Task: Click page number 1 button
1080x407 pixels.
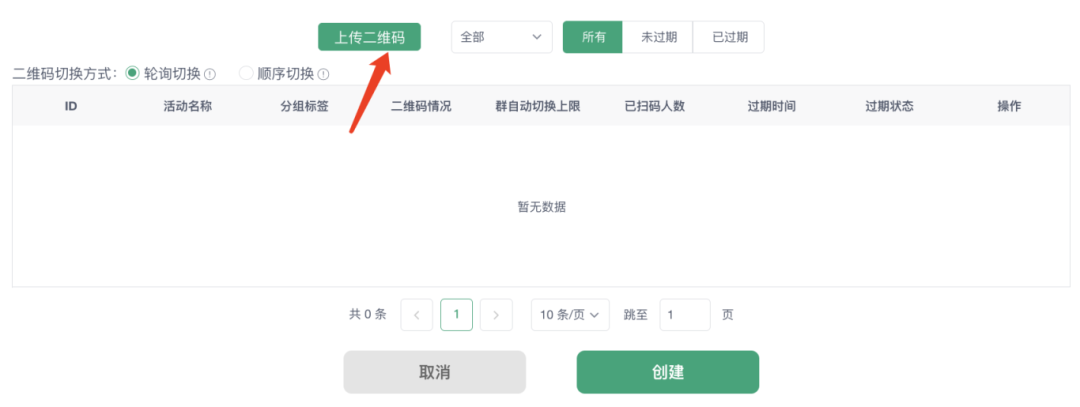Action: (456, 314)
